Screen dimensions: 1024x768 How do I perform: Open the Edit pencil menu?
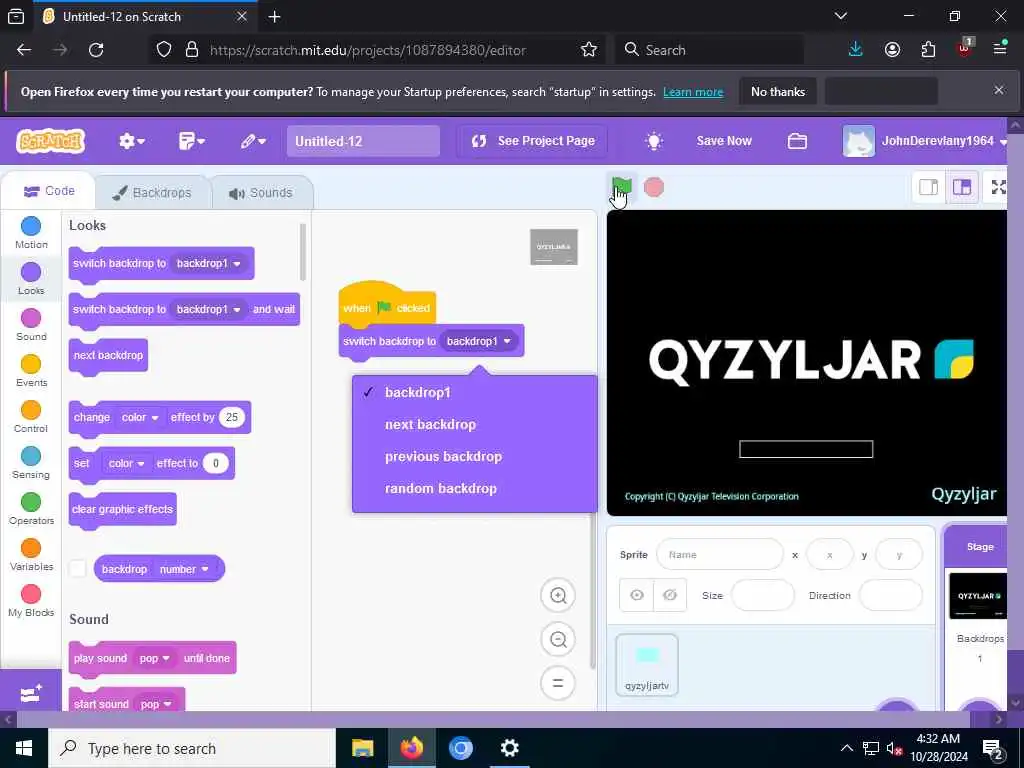pyautogui.click(x=253, y=140)
